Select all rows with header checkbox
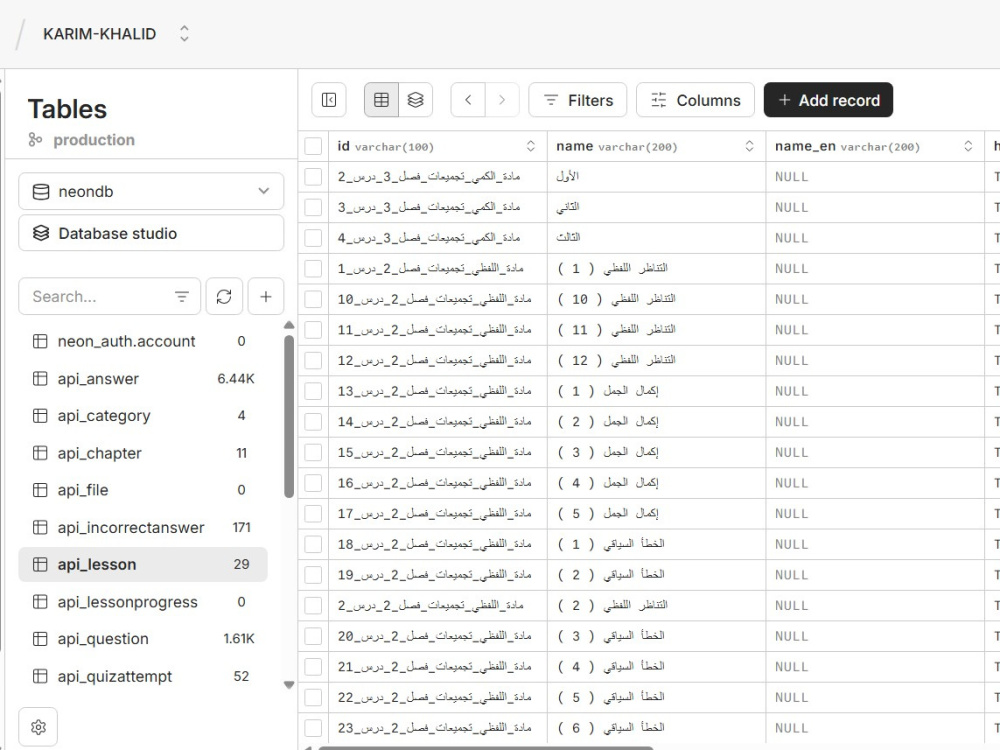The image size is (1000, 750). [x=313, y=146]
